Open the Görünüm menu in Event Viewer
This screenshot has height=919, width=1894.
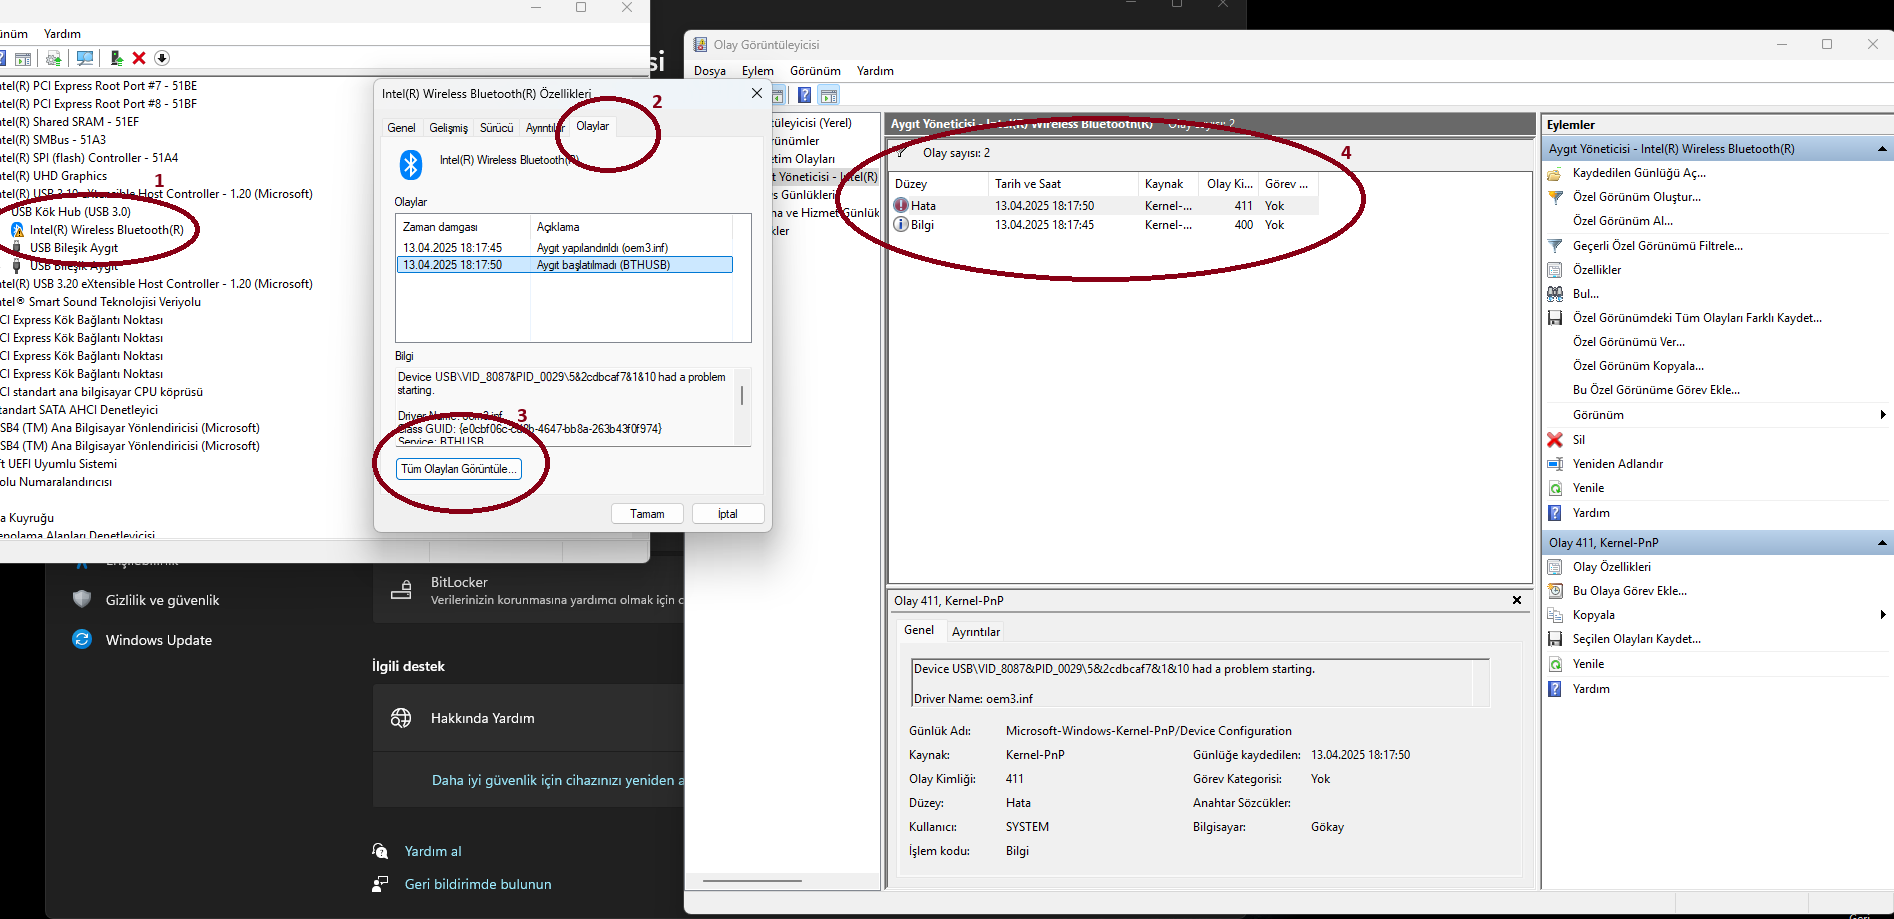tap(815, 71)
